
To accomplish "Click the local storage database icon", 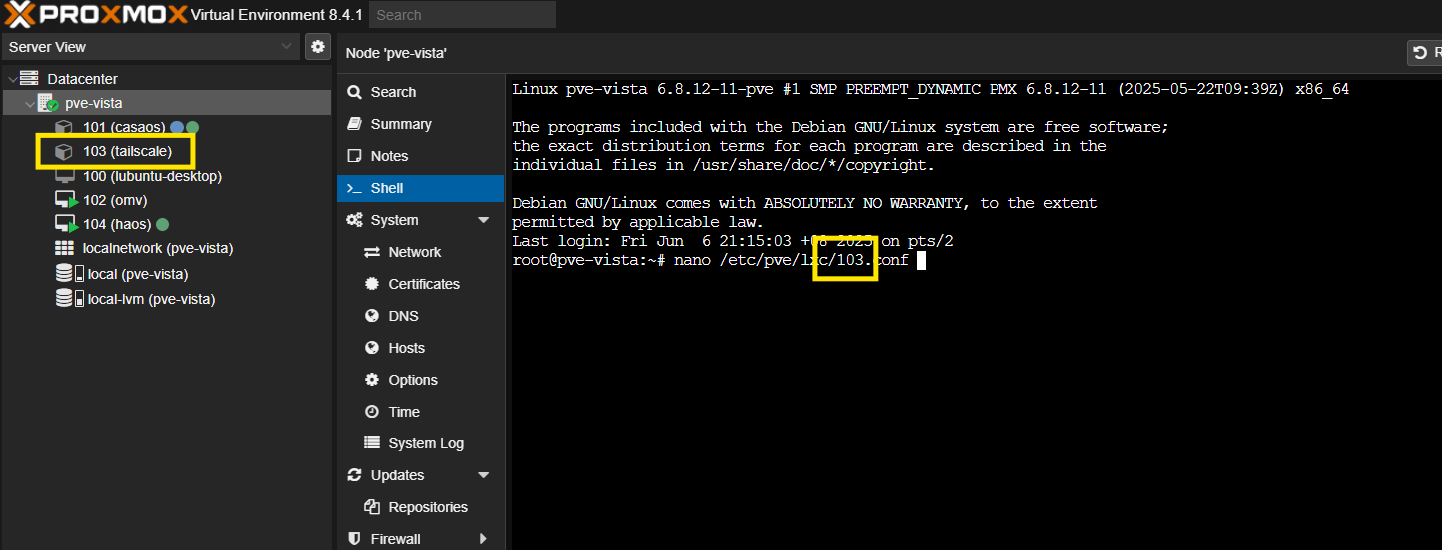I will tap(64, 274).
